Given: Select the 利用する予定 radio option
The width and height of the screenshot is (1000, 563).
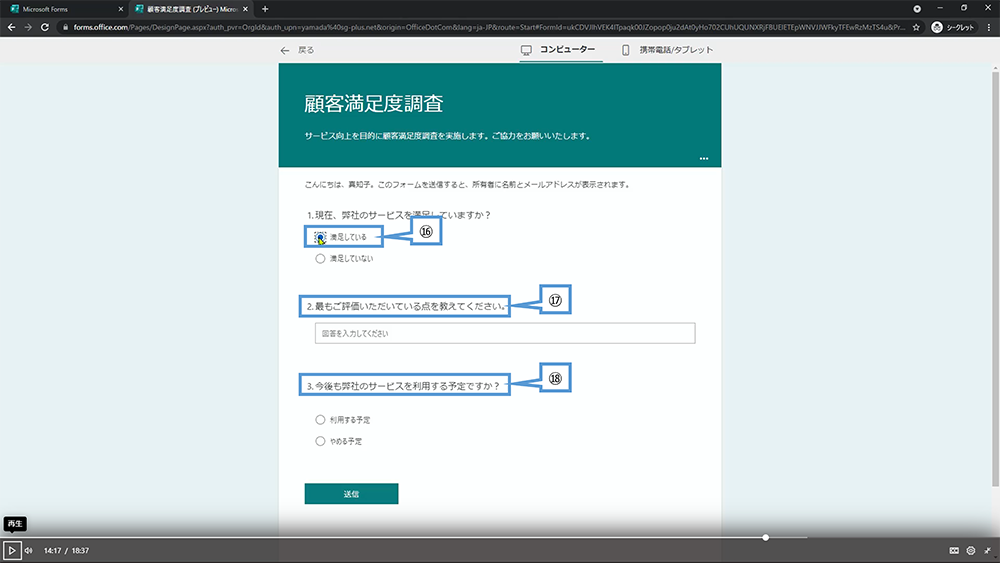Looking at the screenshot, I should point(320,420).
